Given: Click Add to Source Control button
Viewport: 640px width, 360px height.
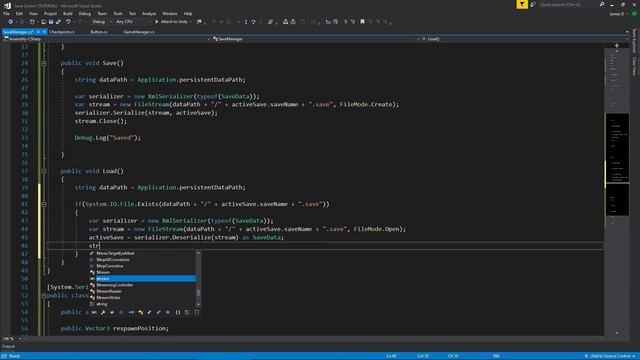Looking at the screenshot, I should (611, 356).
